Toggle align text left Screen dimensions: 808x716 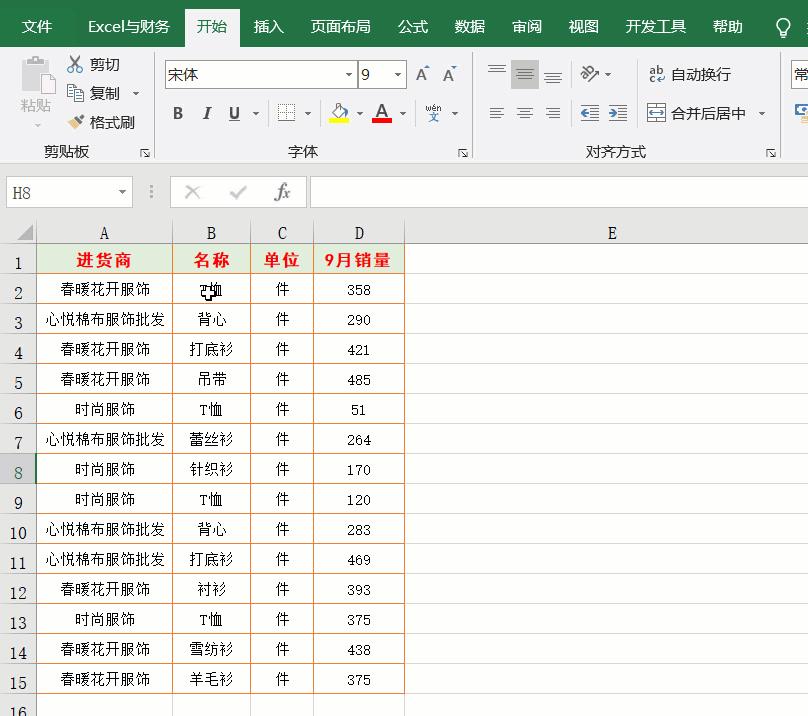[497, 113]
